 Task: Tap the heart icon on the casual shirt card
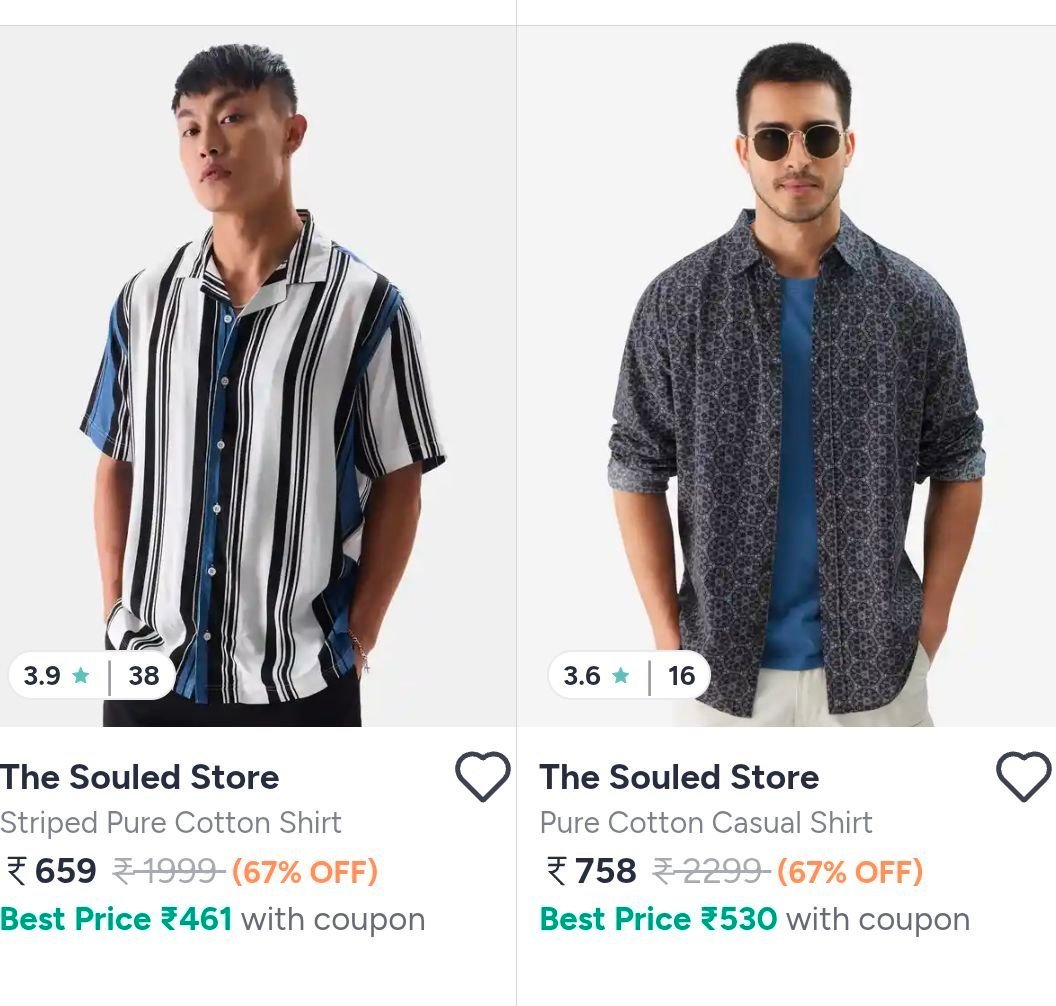pyautogui.click(x=1022, y=776)
